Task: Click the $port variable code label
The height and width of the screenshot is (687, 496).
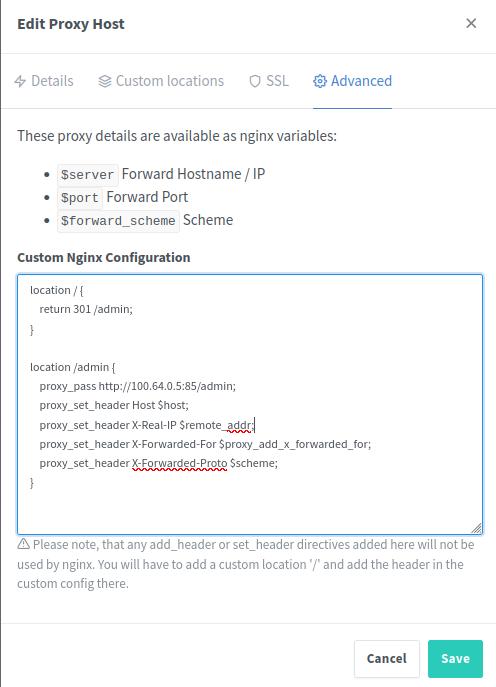Action: (x=80, y=198)
